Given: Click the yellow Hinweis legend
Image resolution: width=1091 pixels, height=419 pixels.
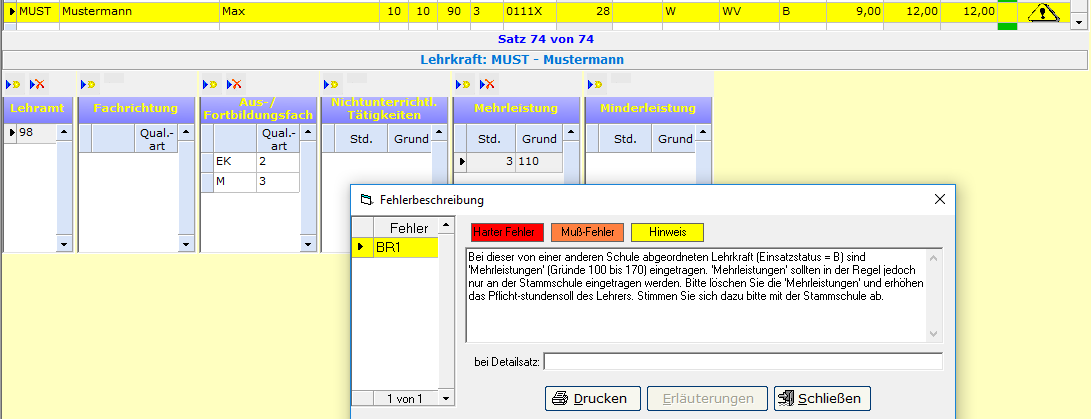Looking at the screenshot, I should [667, 232].
